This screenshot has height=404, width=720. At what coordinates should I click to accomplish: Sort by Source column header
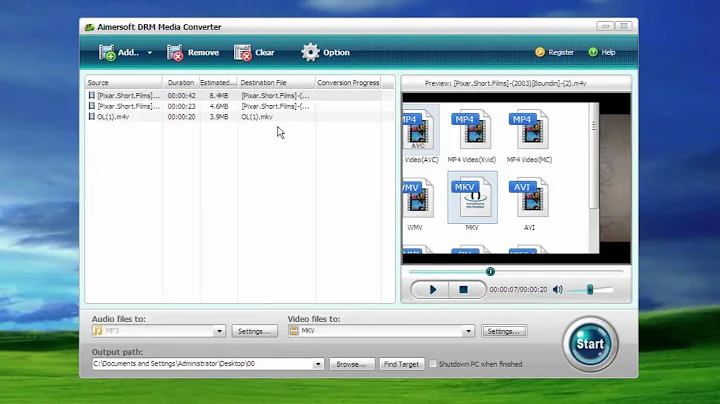click(x=124, y=83)
